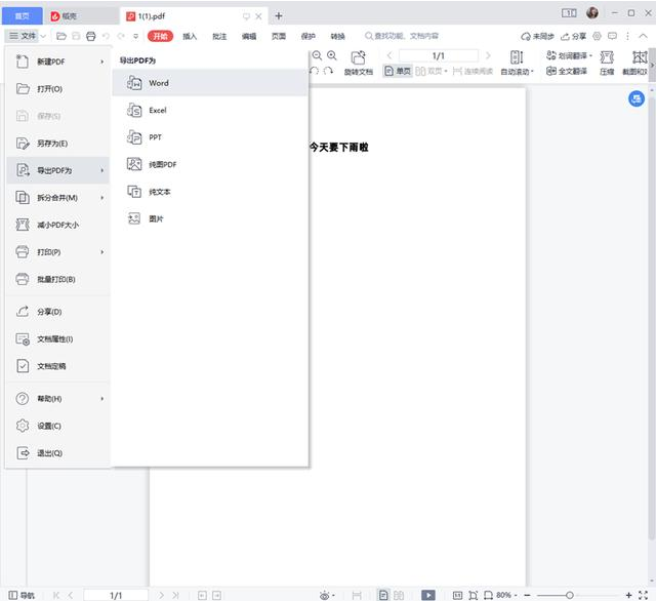This screenshot has height=603, width=657.
Task: Click the print icon in quick access bar
Action: [x=91, y=36]
